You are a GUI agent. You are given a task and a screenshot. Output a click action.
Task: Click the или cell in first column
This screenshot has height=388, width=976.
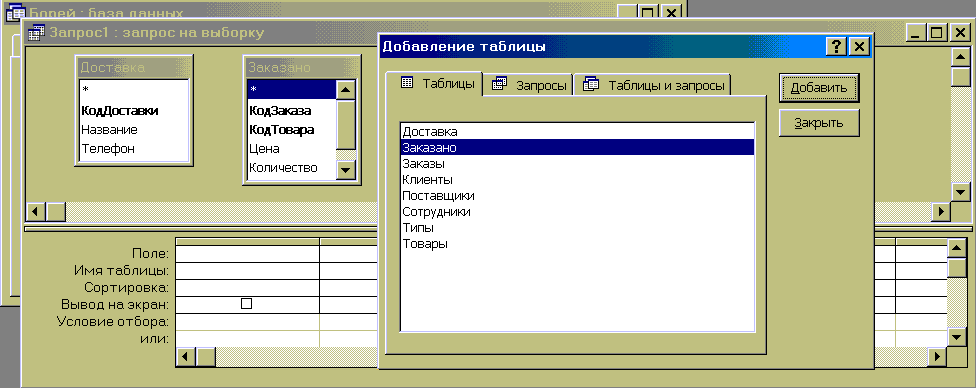coord(247,339)
